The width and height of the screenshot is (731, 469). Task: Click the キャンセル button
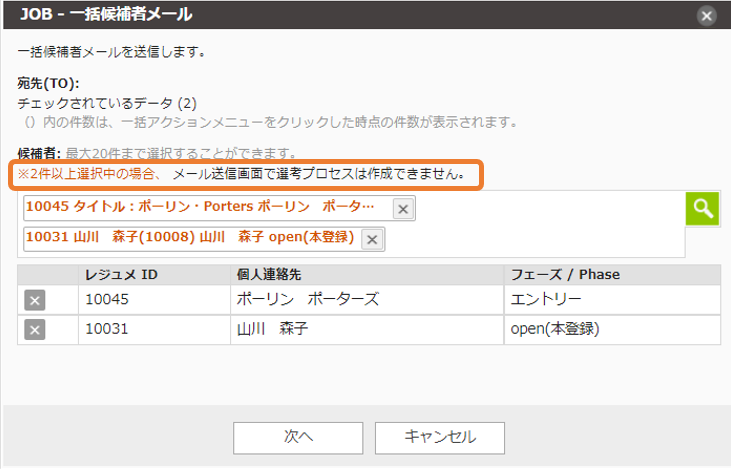(x=440, y=438)
